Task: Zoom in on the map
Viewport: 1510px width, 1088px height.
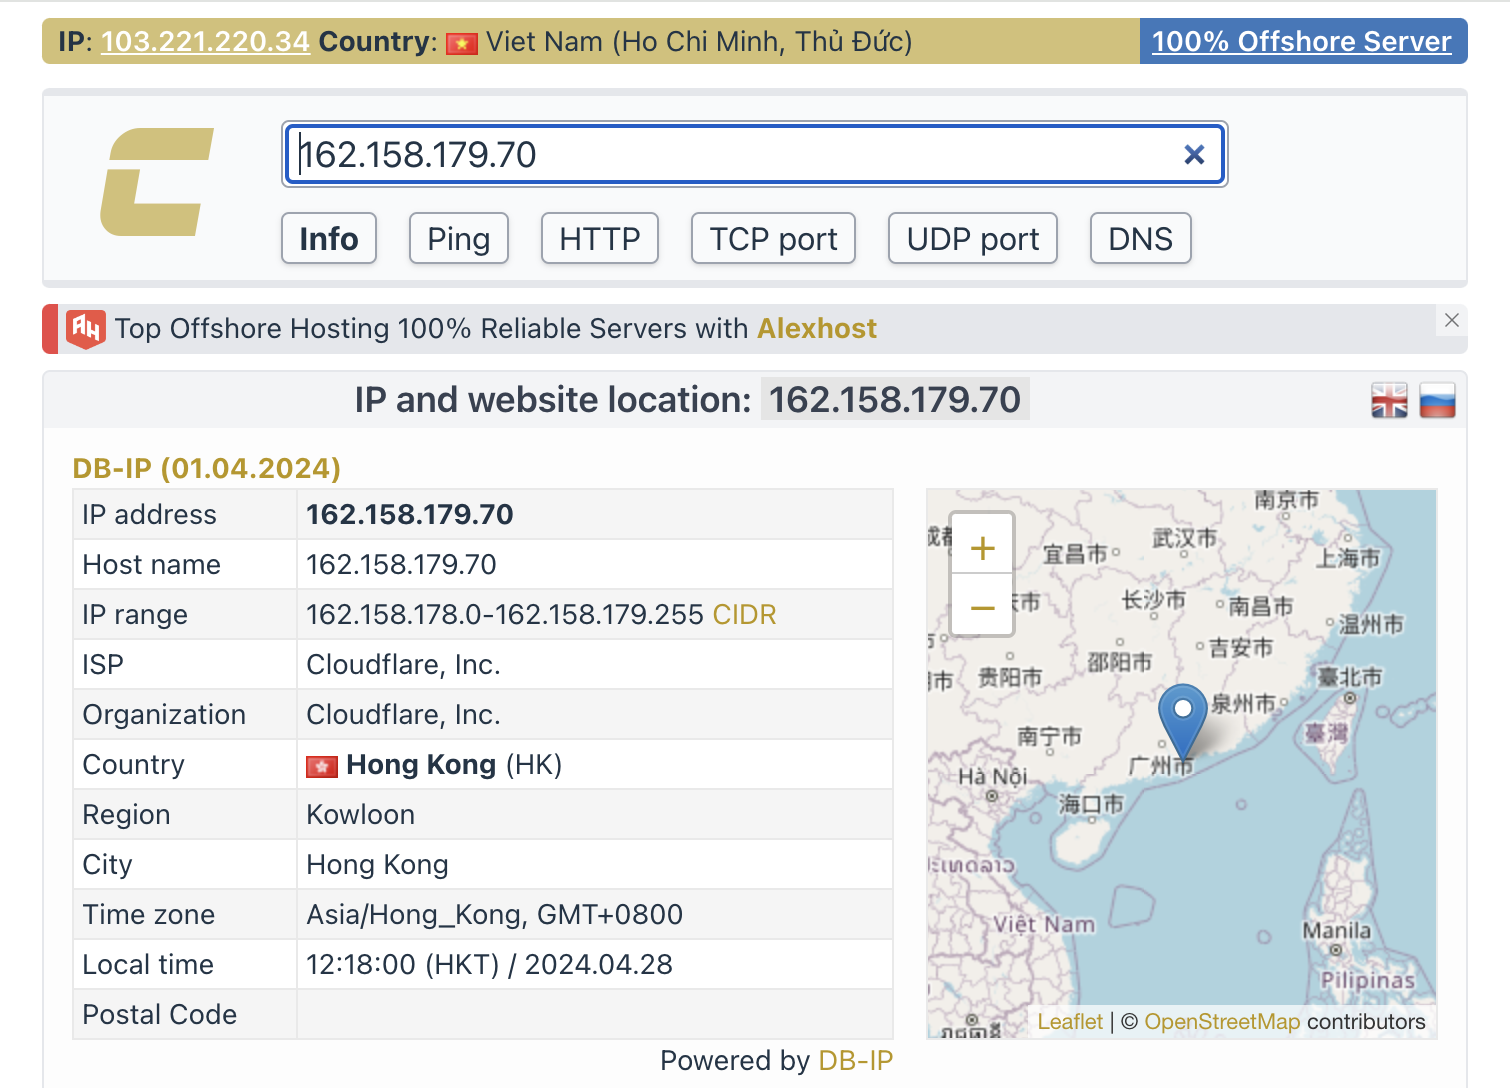Action: click(983, 547)
